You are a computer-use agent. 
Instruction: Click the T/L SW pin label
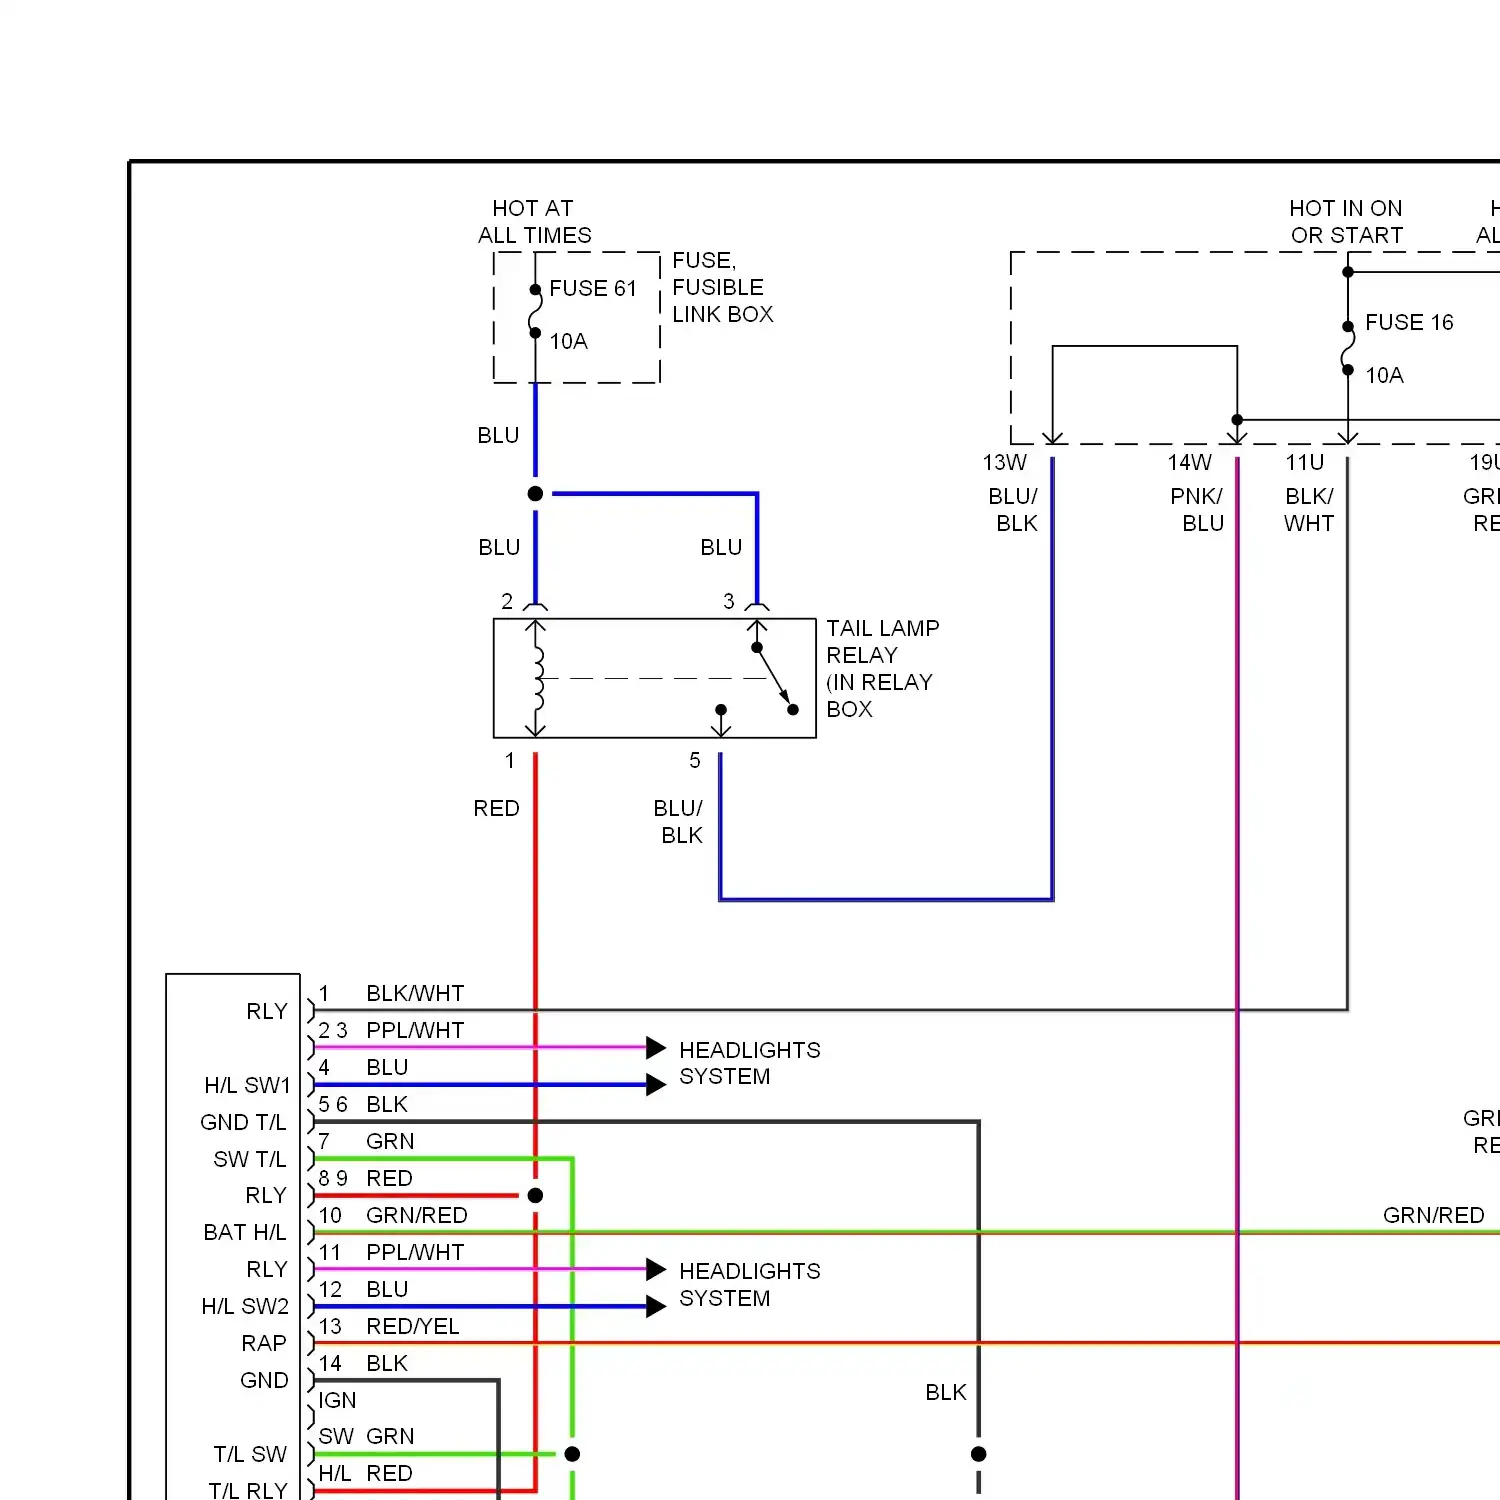pos(250,1455)
